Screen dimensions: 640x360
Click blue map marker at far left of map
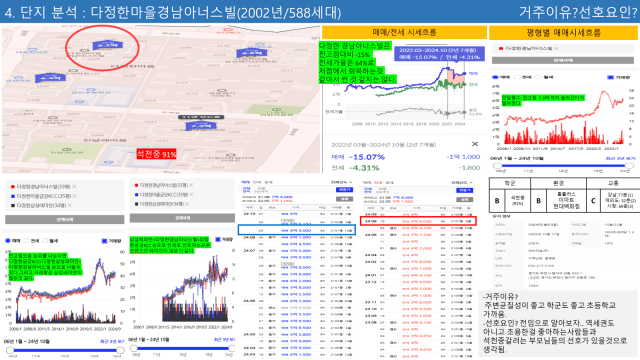pos(50,77)
